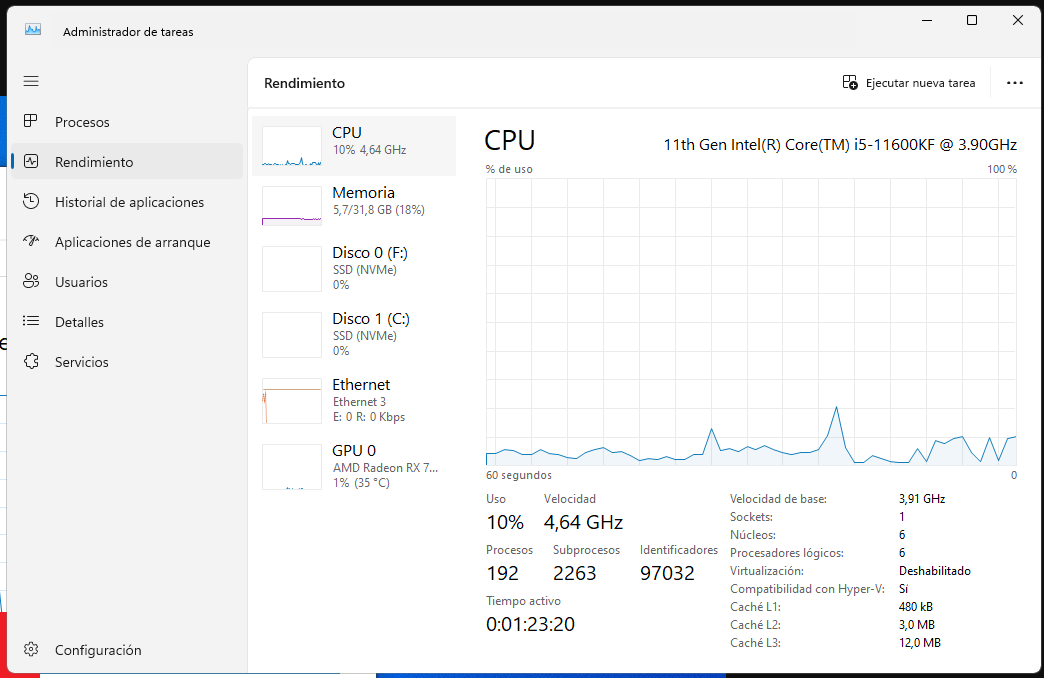Select the Disco 0 (F:) graph thumbnail

pos(292,269)
